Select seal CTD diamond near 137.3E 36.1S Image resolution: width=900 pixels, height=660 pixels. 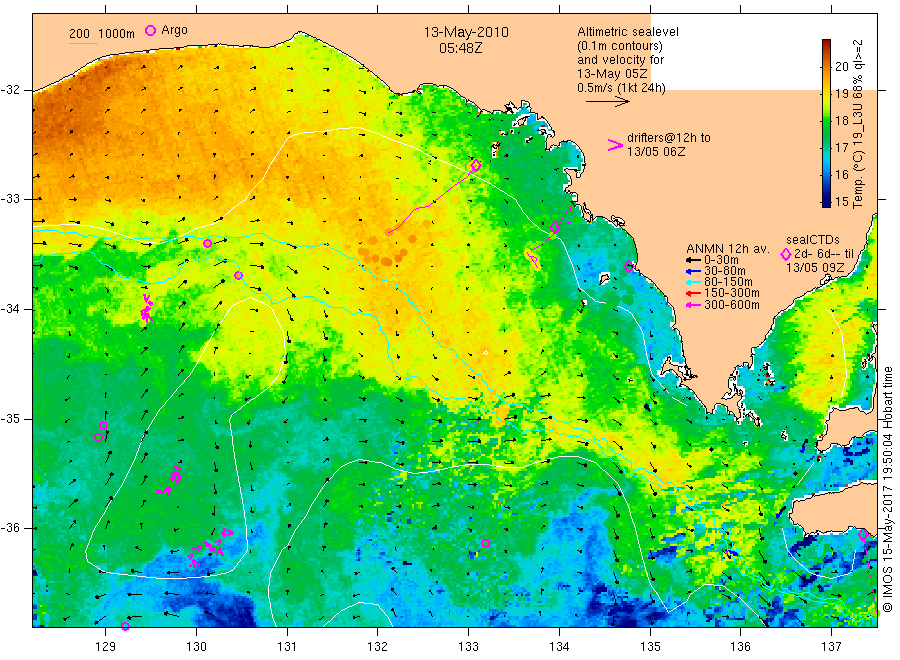(863, 535)
